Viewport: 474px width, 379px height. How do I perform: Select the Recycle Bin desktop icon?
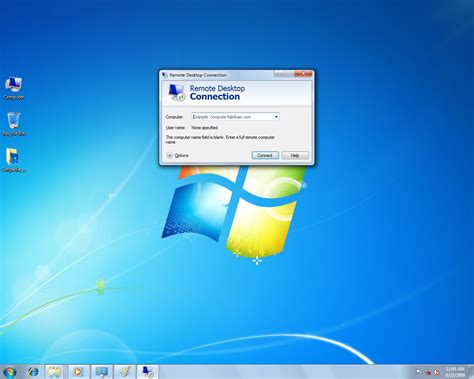click(x=14, y=124)
